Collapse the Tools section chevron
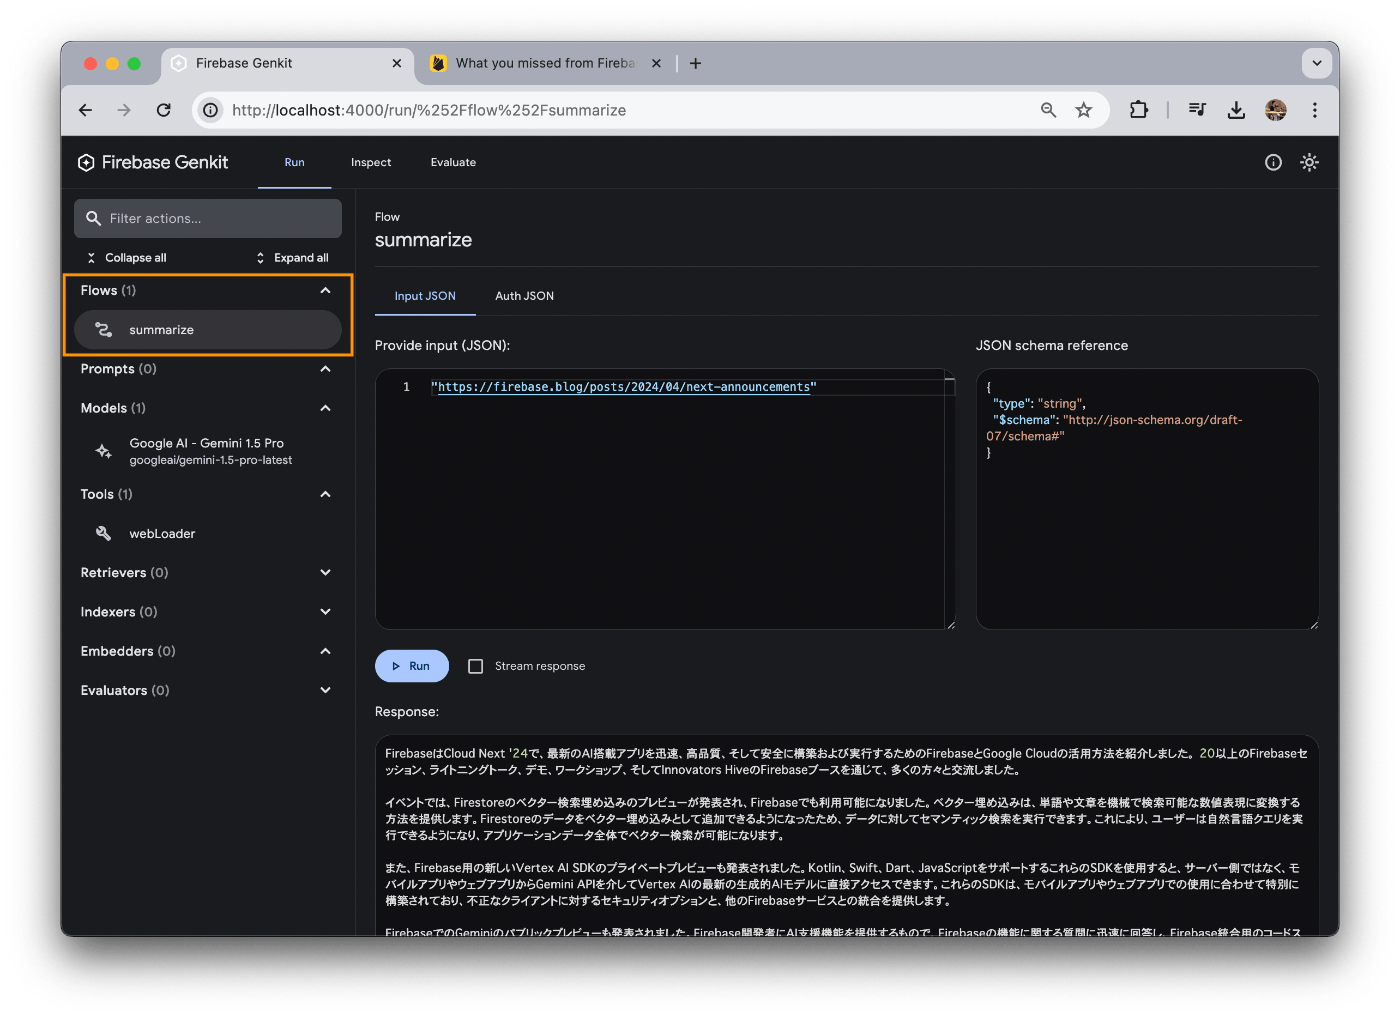This screenshot has width=1400, height=1017. [325, 494]
